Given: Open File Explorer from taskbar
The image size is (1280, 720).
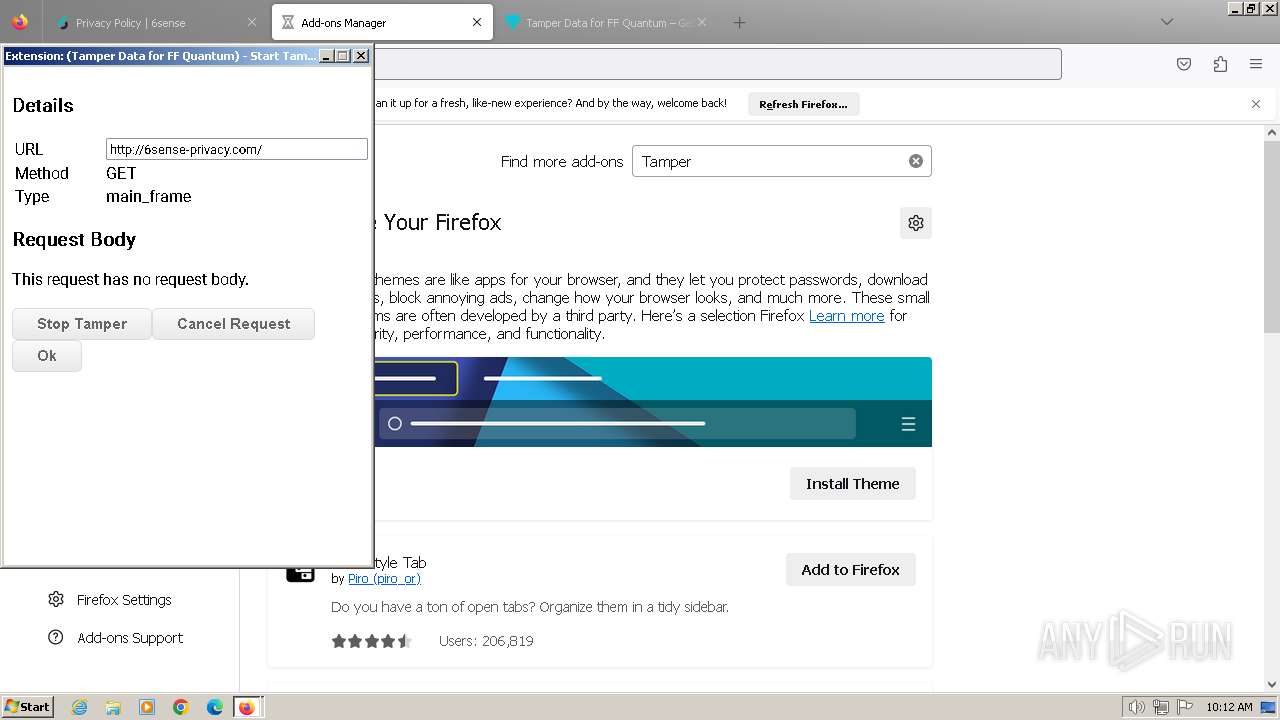Looking at the screenshot, I should pos(113,707).
